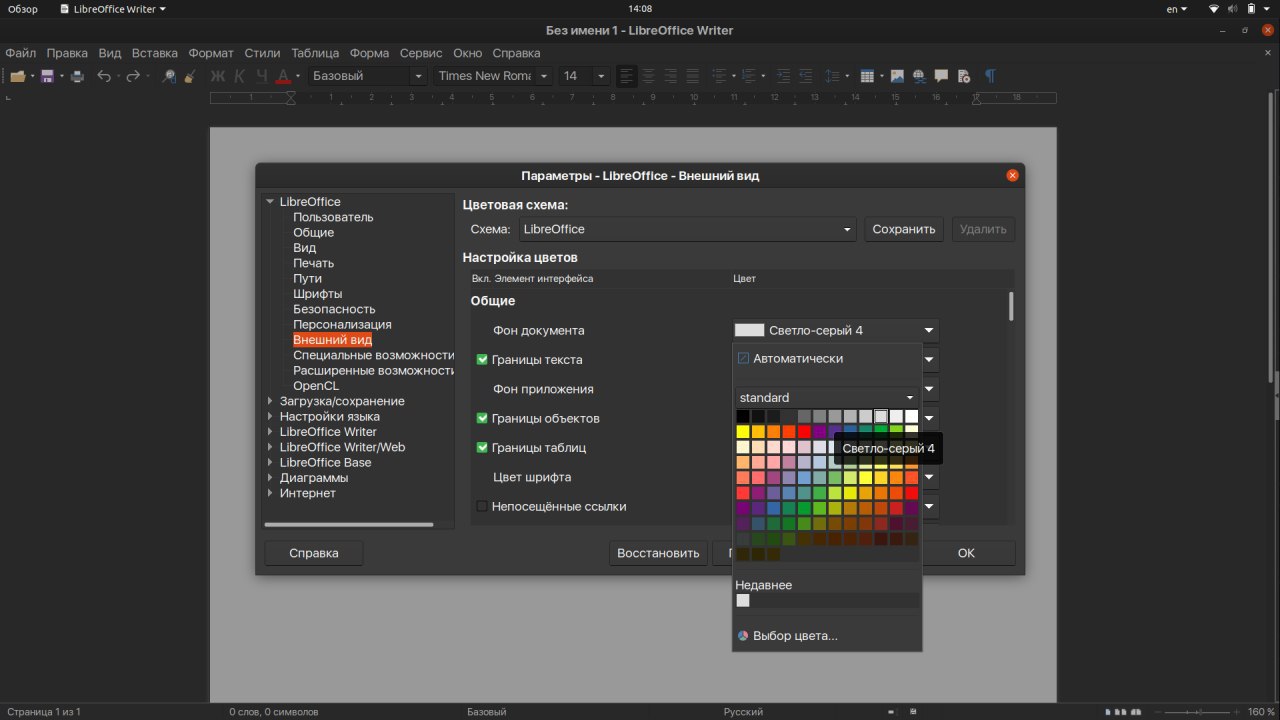Justify text alignment icon

tap(692, 76)
